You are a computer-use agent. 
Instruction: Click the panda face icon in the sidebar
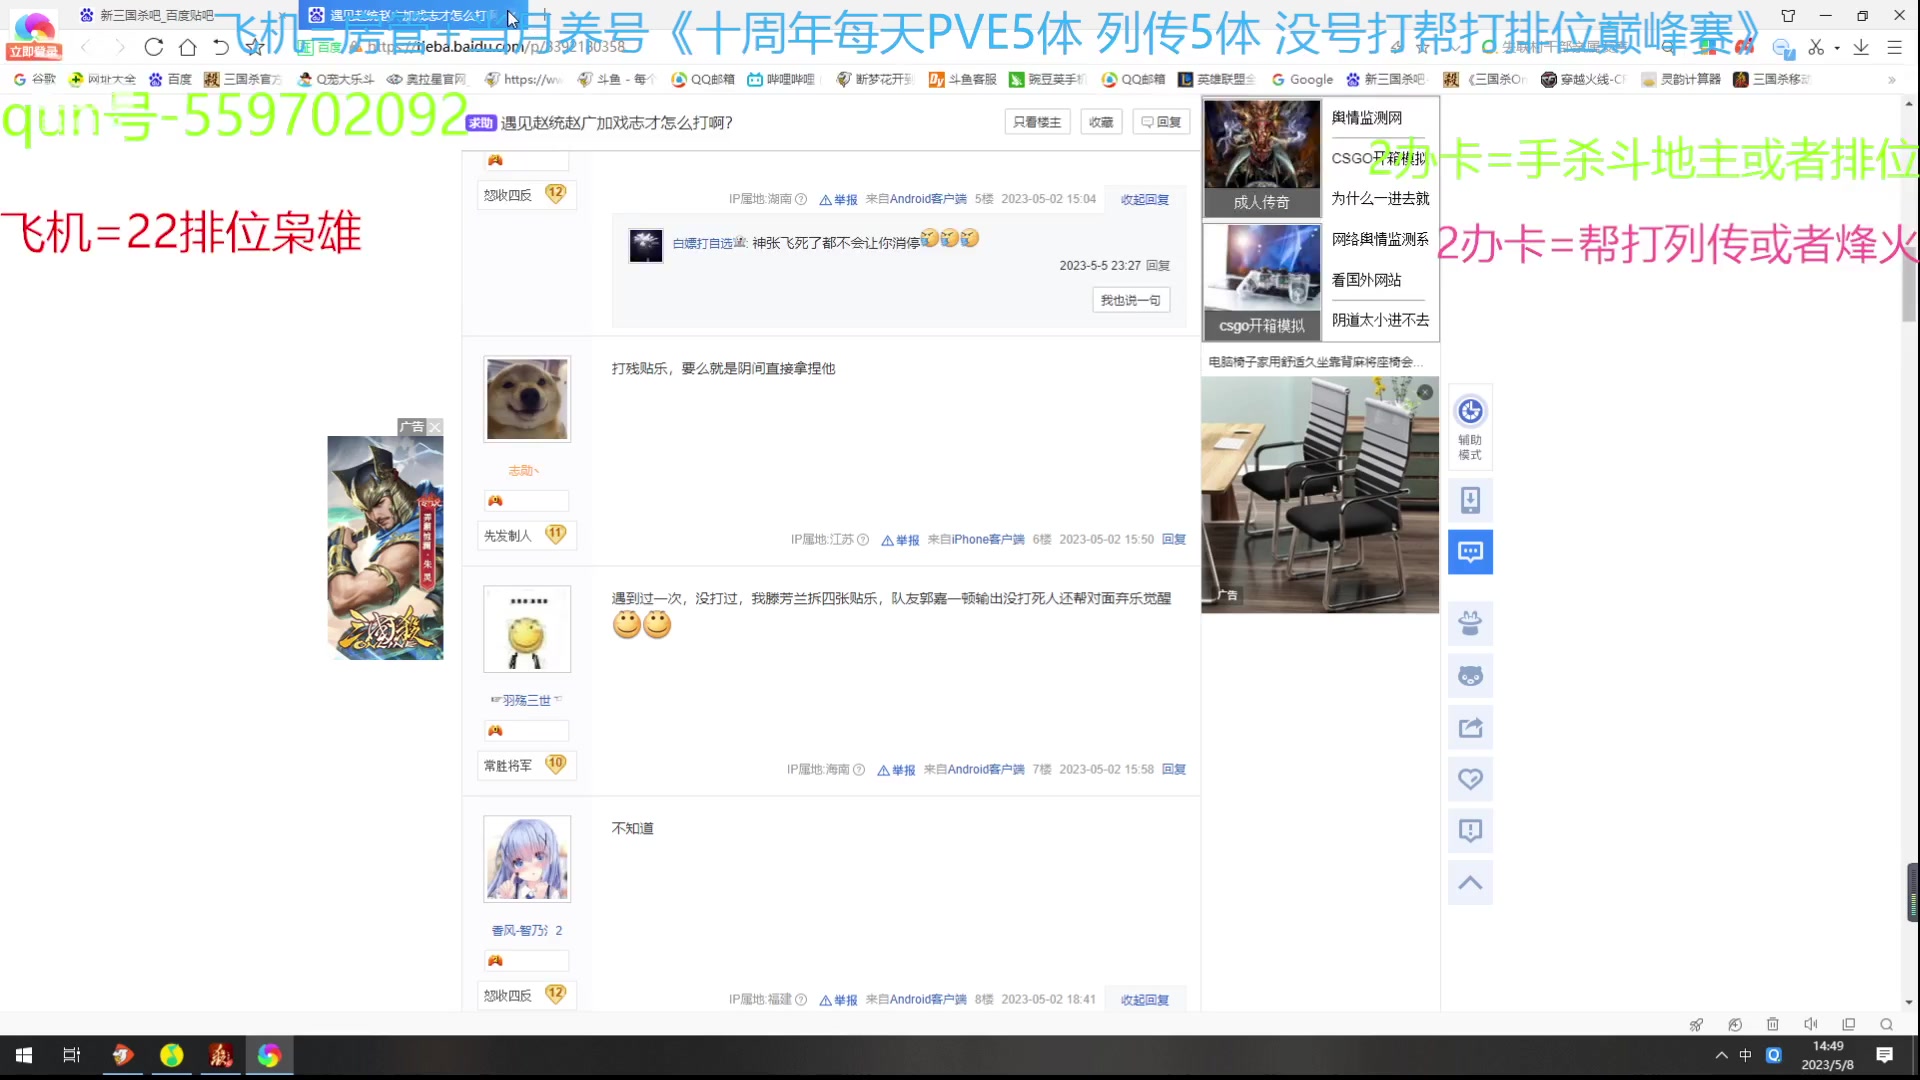click(1470, 675)
